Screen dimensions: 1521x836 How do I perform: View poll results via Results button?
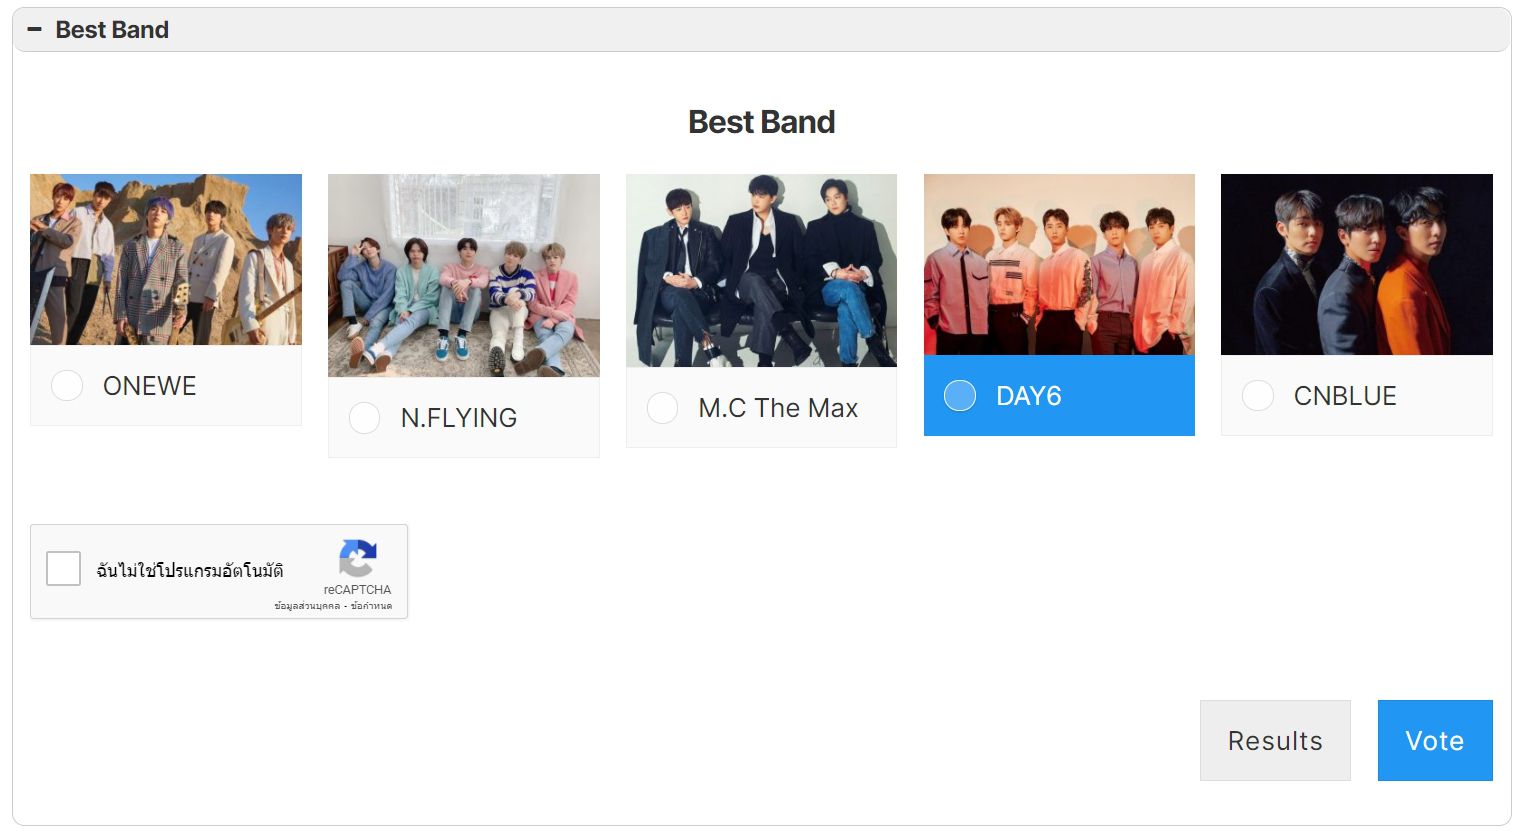click(x=1275, y=741)
